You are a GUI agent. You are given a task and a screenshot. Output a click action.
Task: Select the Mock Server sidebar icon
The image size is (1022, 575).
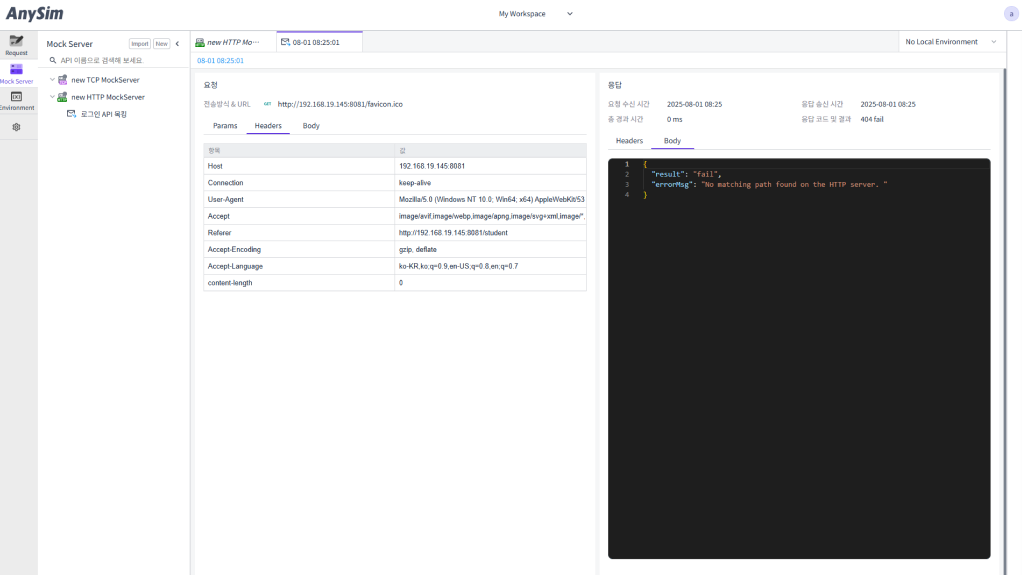[x=16, y=73]
